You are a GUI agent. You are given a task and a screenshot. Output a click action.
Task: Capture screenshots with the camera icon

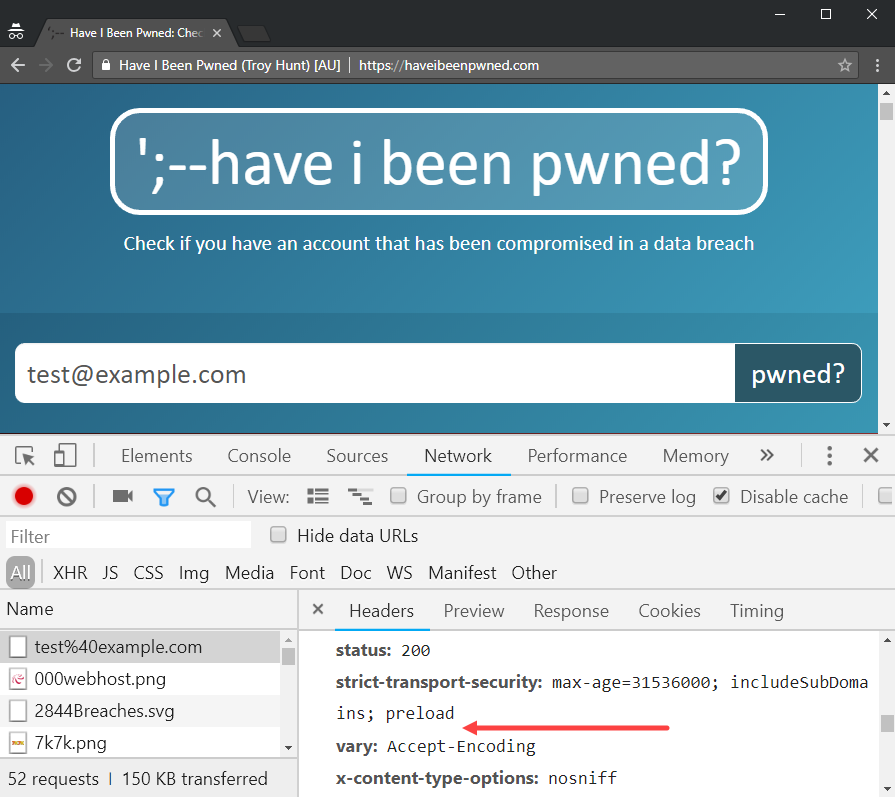pos(123,496)
